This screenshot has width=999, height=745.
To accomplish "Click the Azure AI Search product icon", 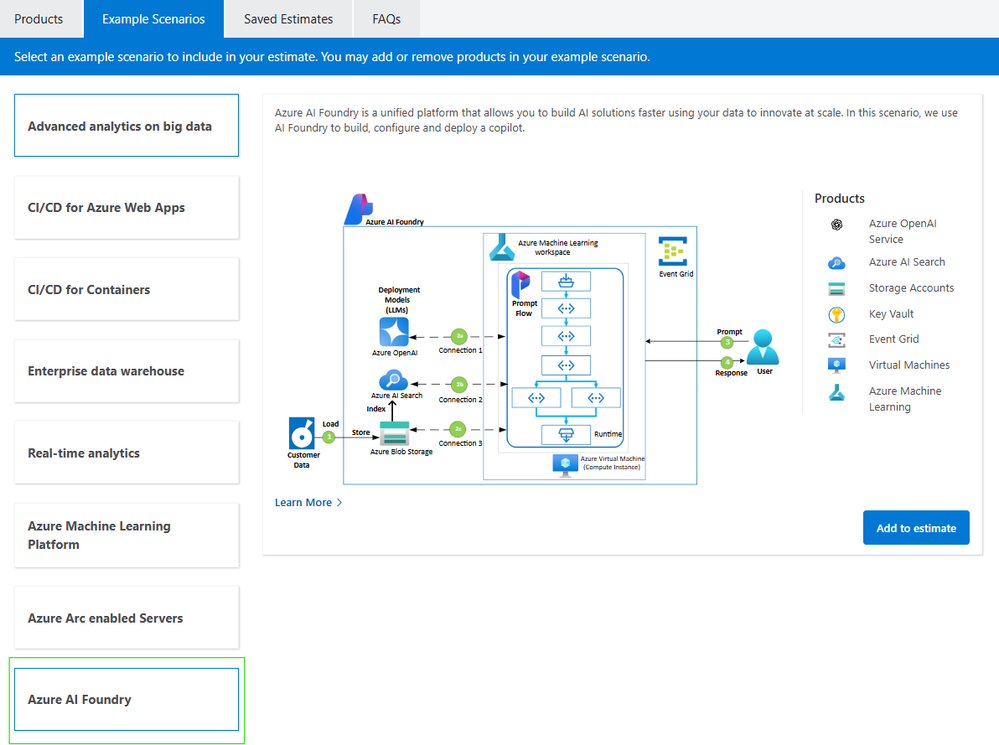I will point(837,263).
